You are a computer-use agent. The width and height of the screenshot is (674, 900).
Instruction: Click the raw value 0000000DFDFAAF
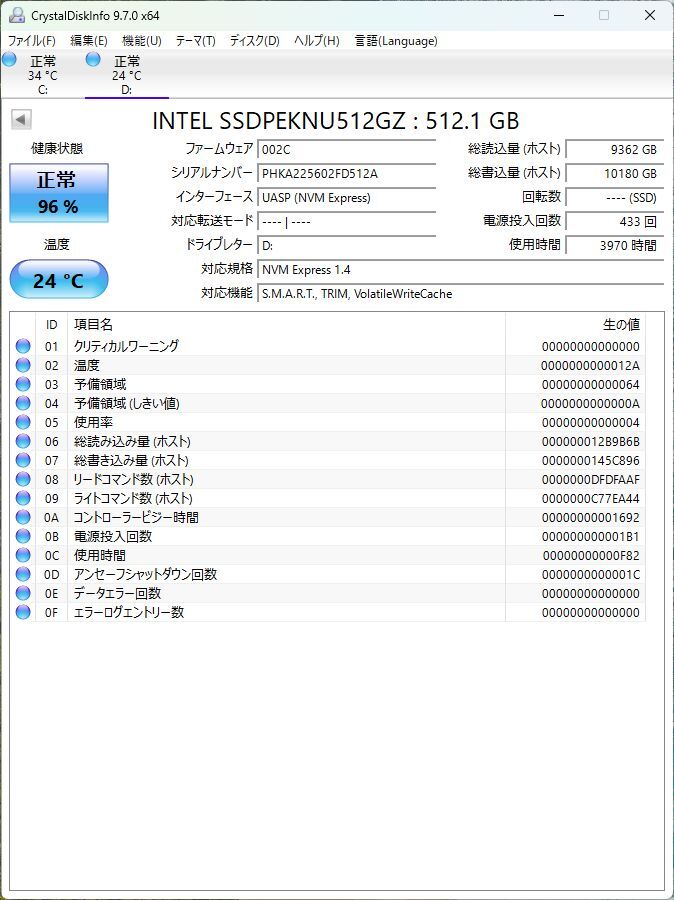(x=590, y=480)
